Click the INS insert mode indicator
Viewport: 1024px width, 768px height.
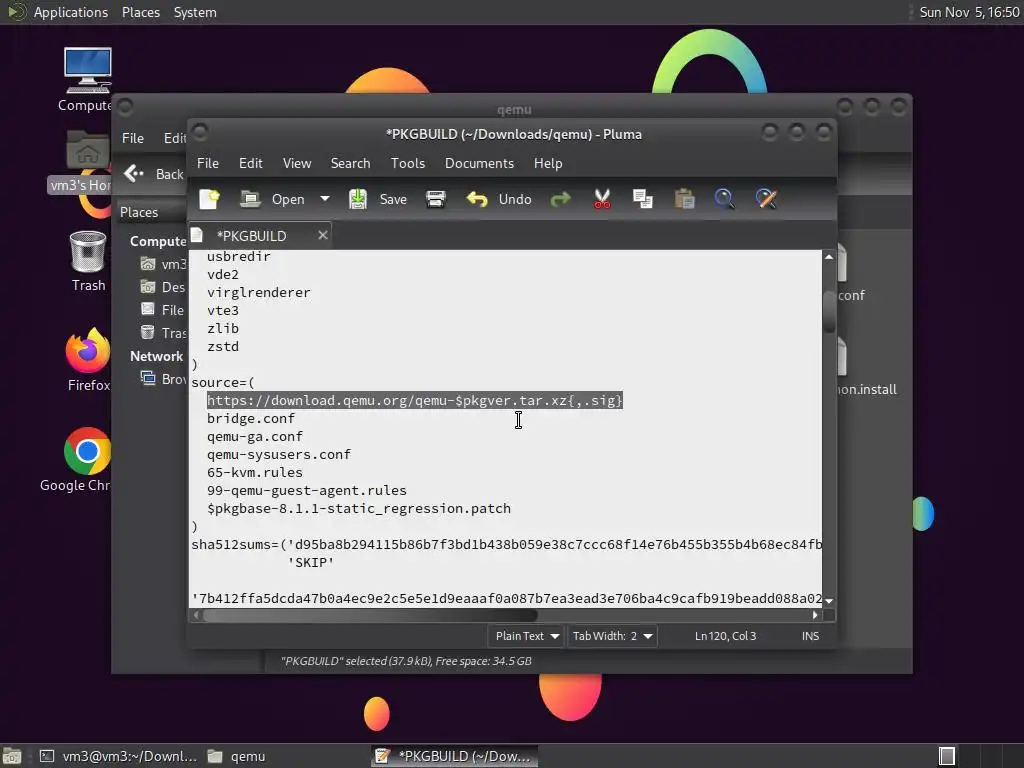810,636
